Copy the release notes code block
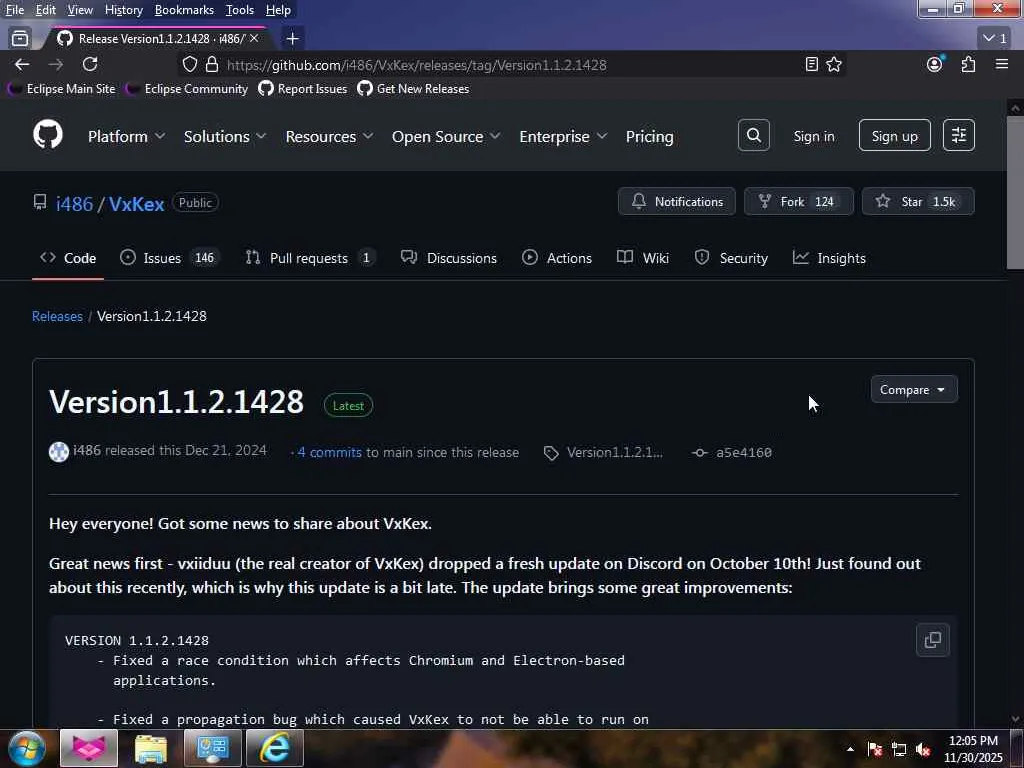This screenshot has height=768, width=1024. (x=933, y=639)
